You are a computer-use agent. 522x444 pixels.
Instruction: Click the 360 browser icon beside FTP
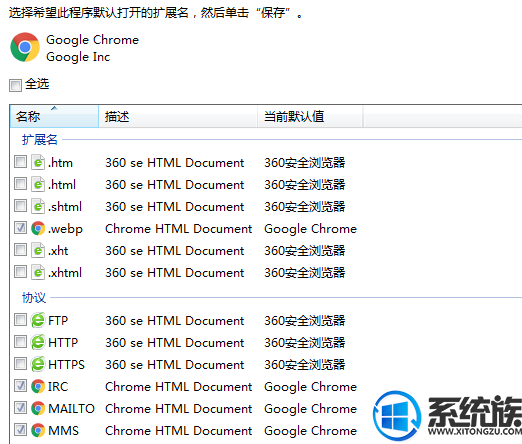pyautogui.click(x=38, y=320)
